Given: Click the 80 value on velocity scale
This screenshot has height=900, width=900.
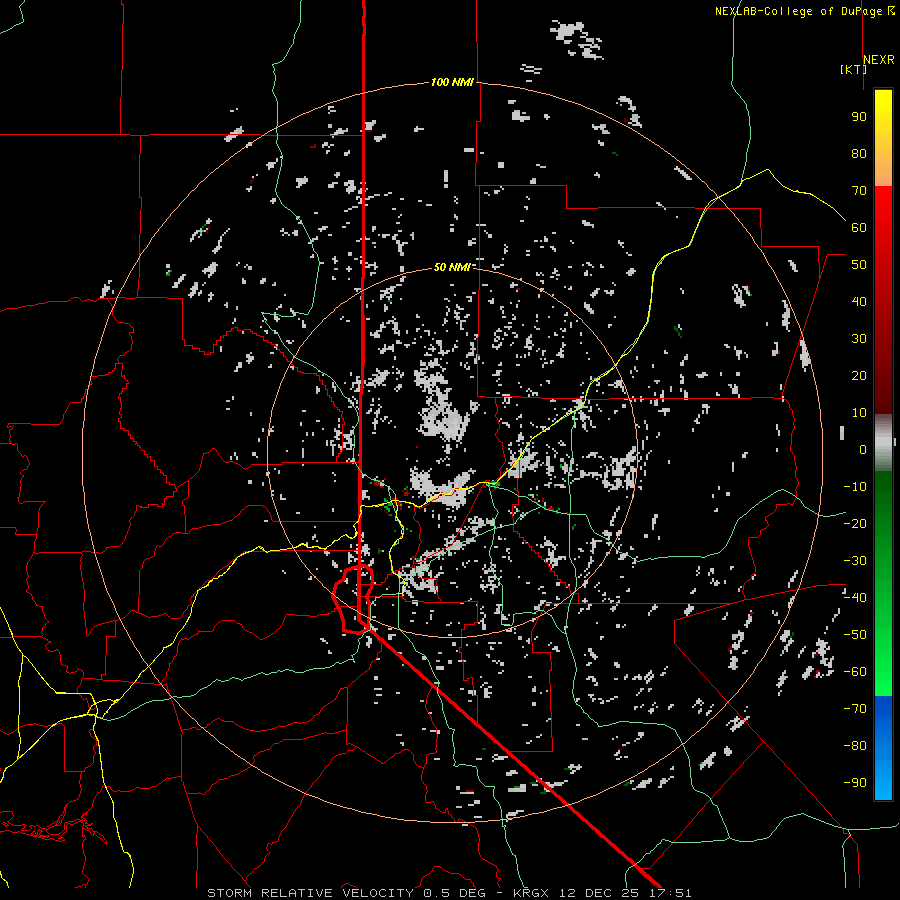Looking at the screenshot, I should point(859,153).
